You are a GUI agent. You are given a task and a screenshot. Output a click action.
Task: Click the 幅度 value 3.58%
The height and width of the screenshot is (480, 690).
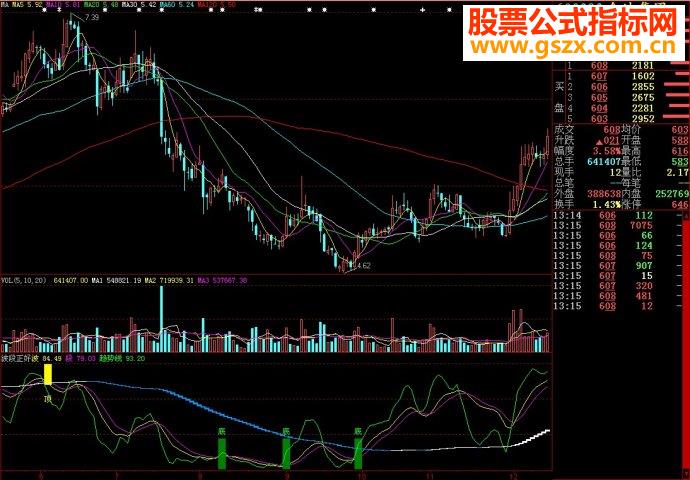pyautogui.click(x=606, y=151)
